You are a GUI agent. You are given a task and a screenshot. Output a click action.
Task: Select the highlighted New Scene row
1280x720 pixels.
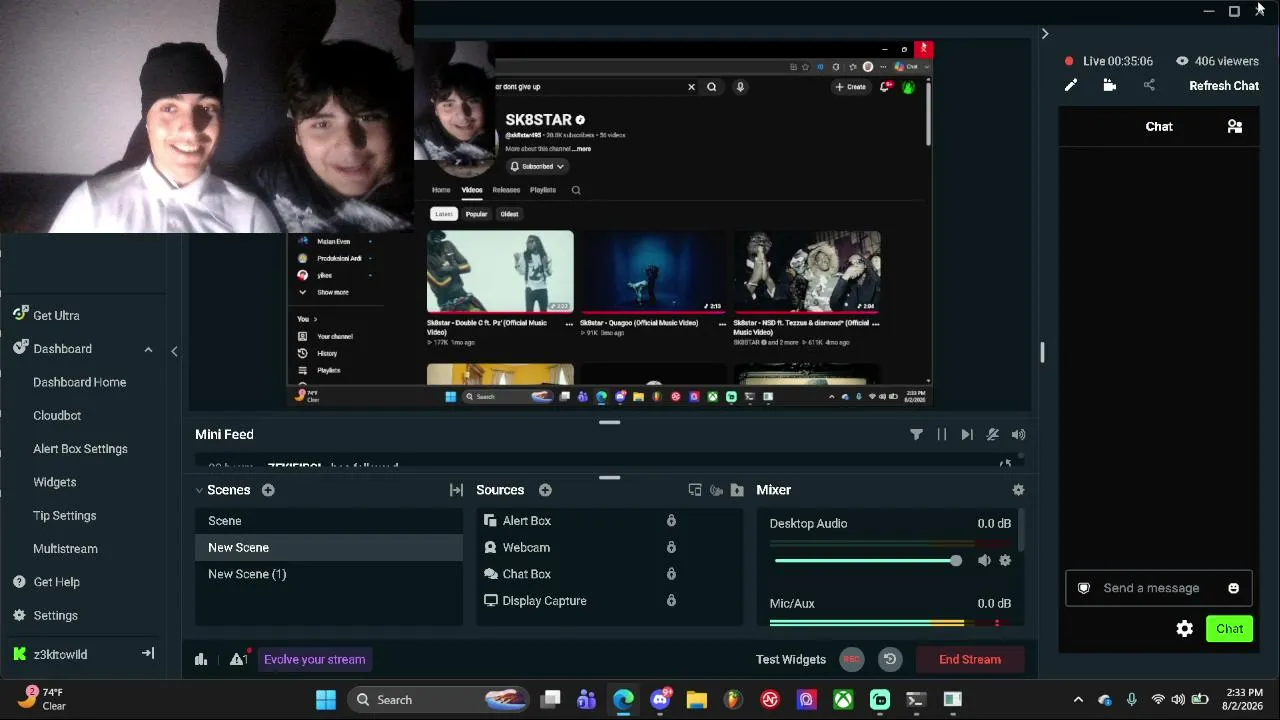click(x=329, y=548)
